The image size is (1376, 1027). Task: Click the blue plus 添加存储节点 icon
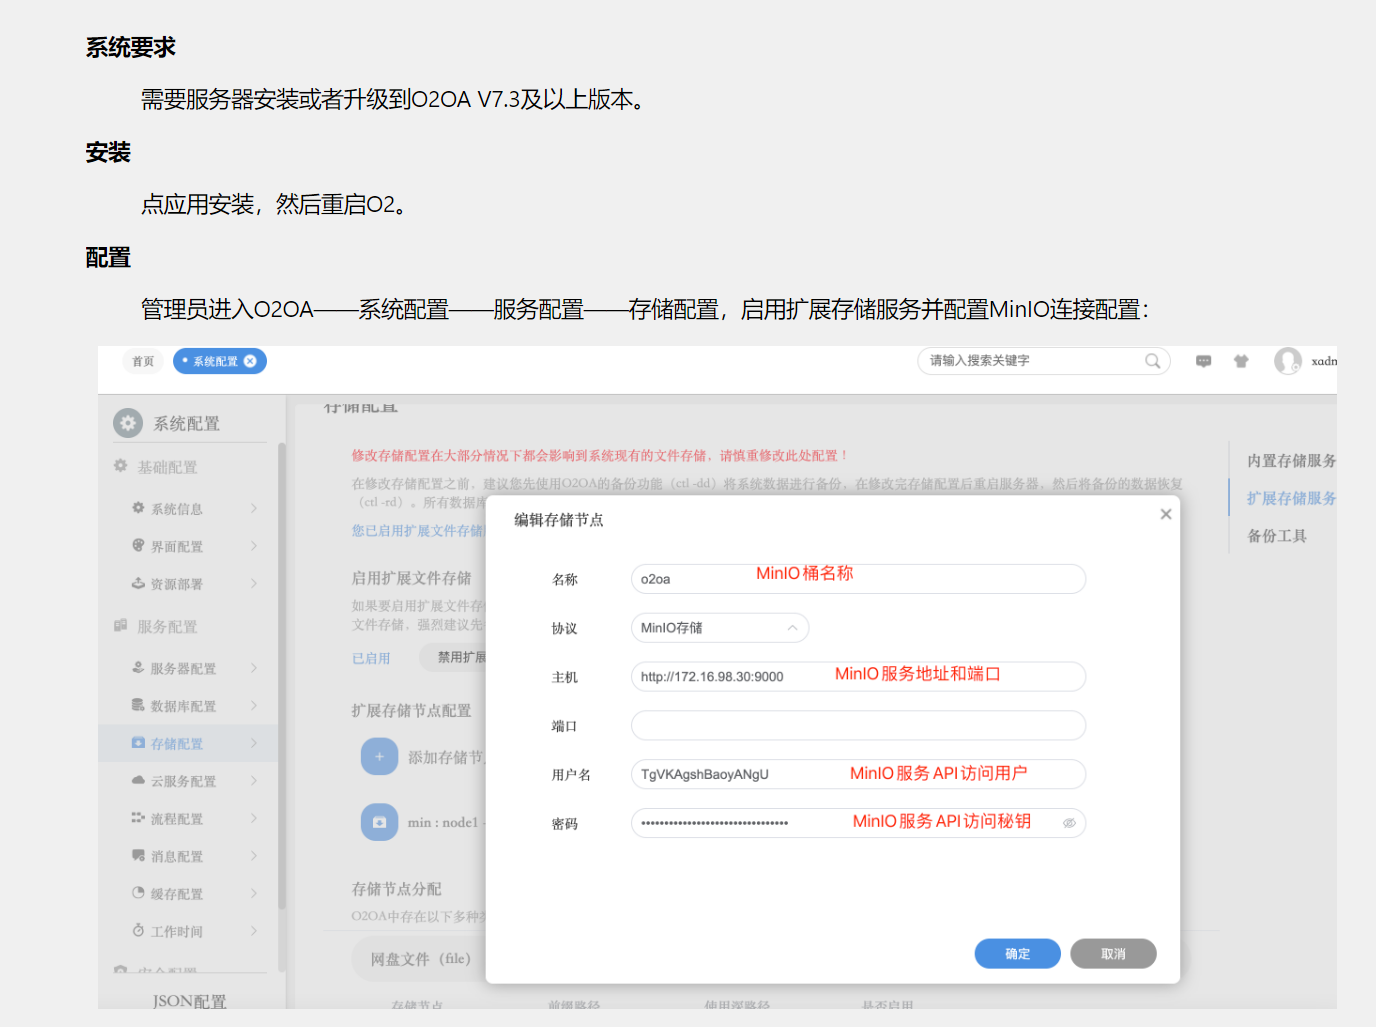point(379,757)
